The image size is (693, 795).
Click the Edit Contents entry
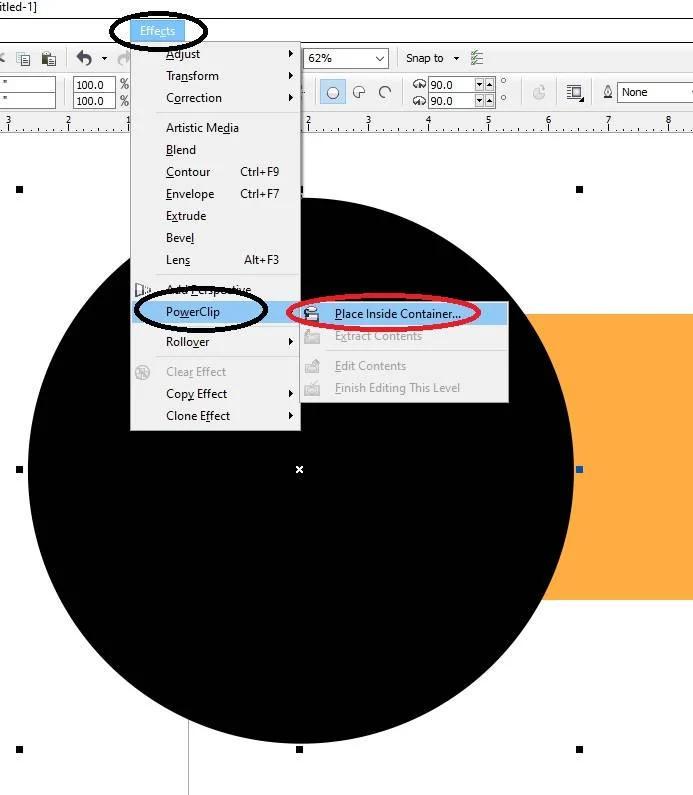(404, 366)
